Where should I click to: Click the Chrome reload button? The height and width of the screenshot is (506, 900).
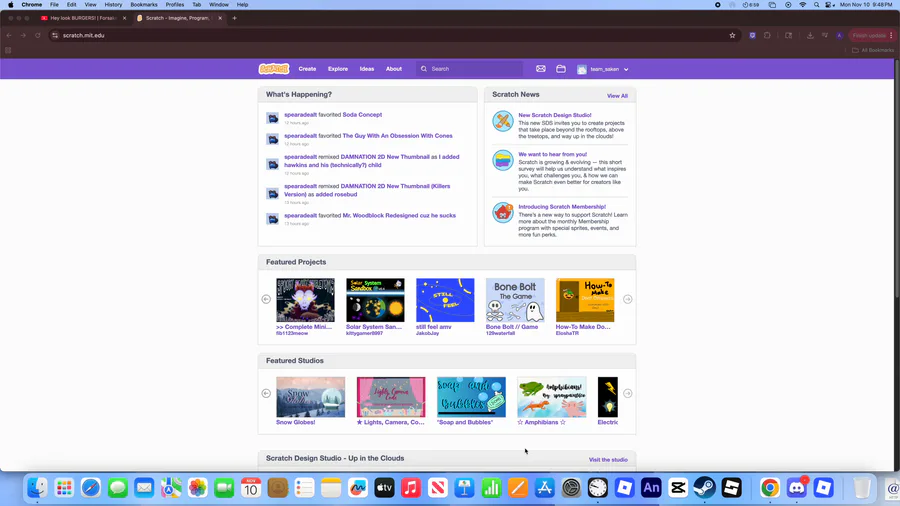coord(38,36)
